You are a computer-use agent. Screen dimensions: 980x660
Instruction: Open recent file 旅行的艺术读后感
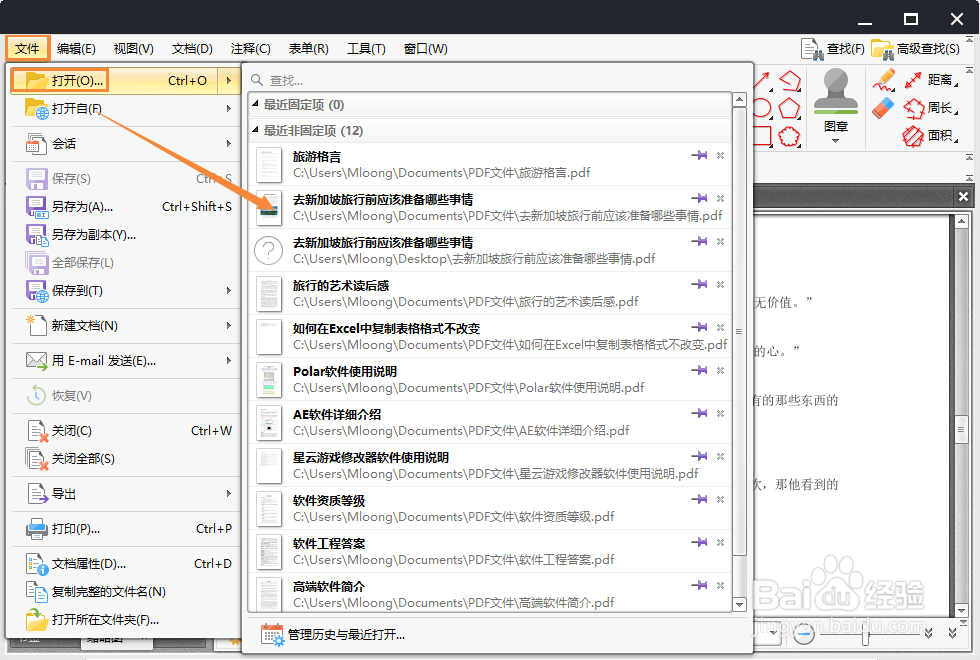coord(489,293)
